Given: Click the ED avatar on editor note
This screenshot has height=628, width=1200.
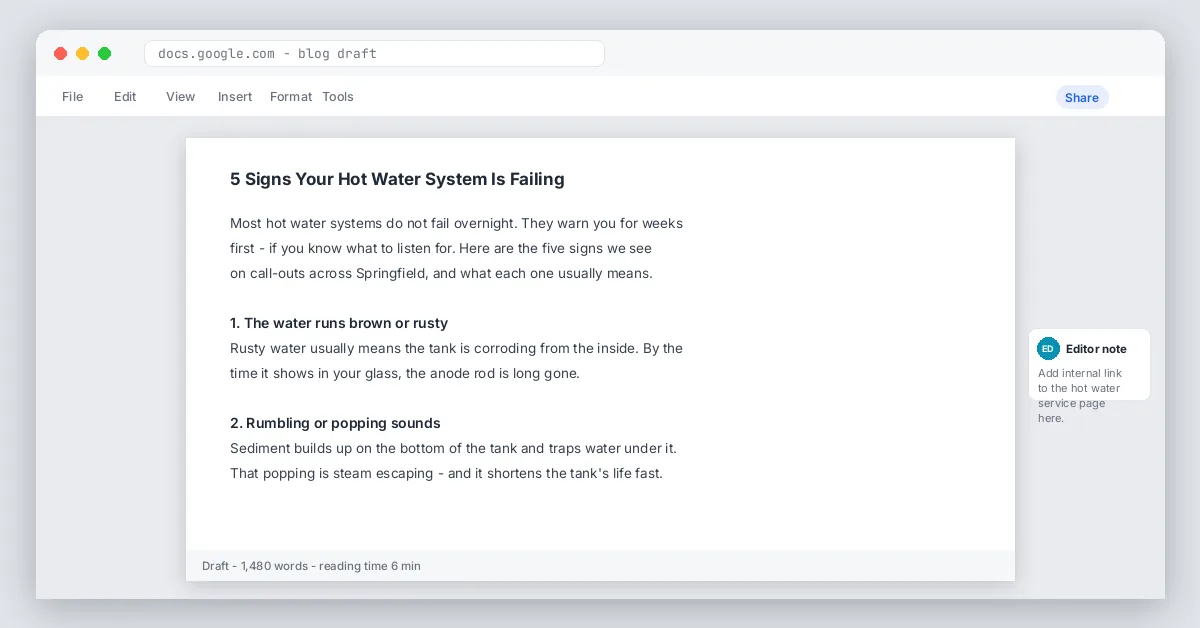Looking at the screenshot, I should [x=1048, y=348].
